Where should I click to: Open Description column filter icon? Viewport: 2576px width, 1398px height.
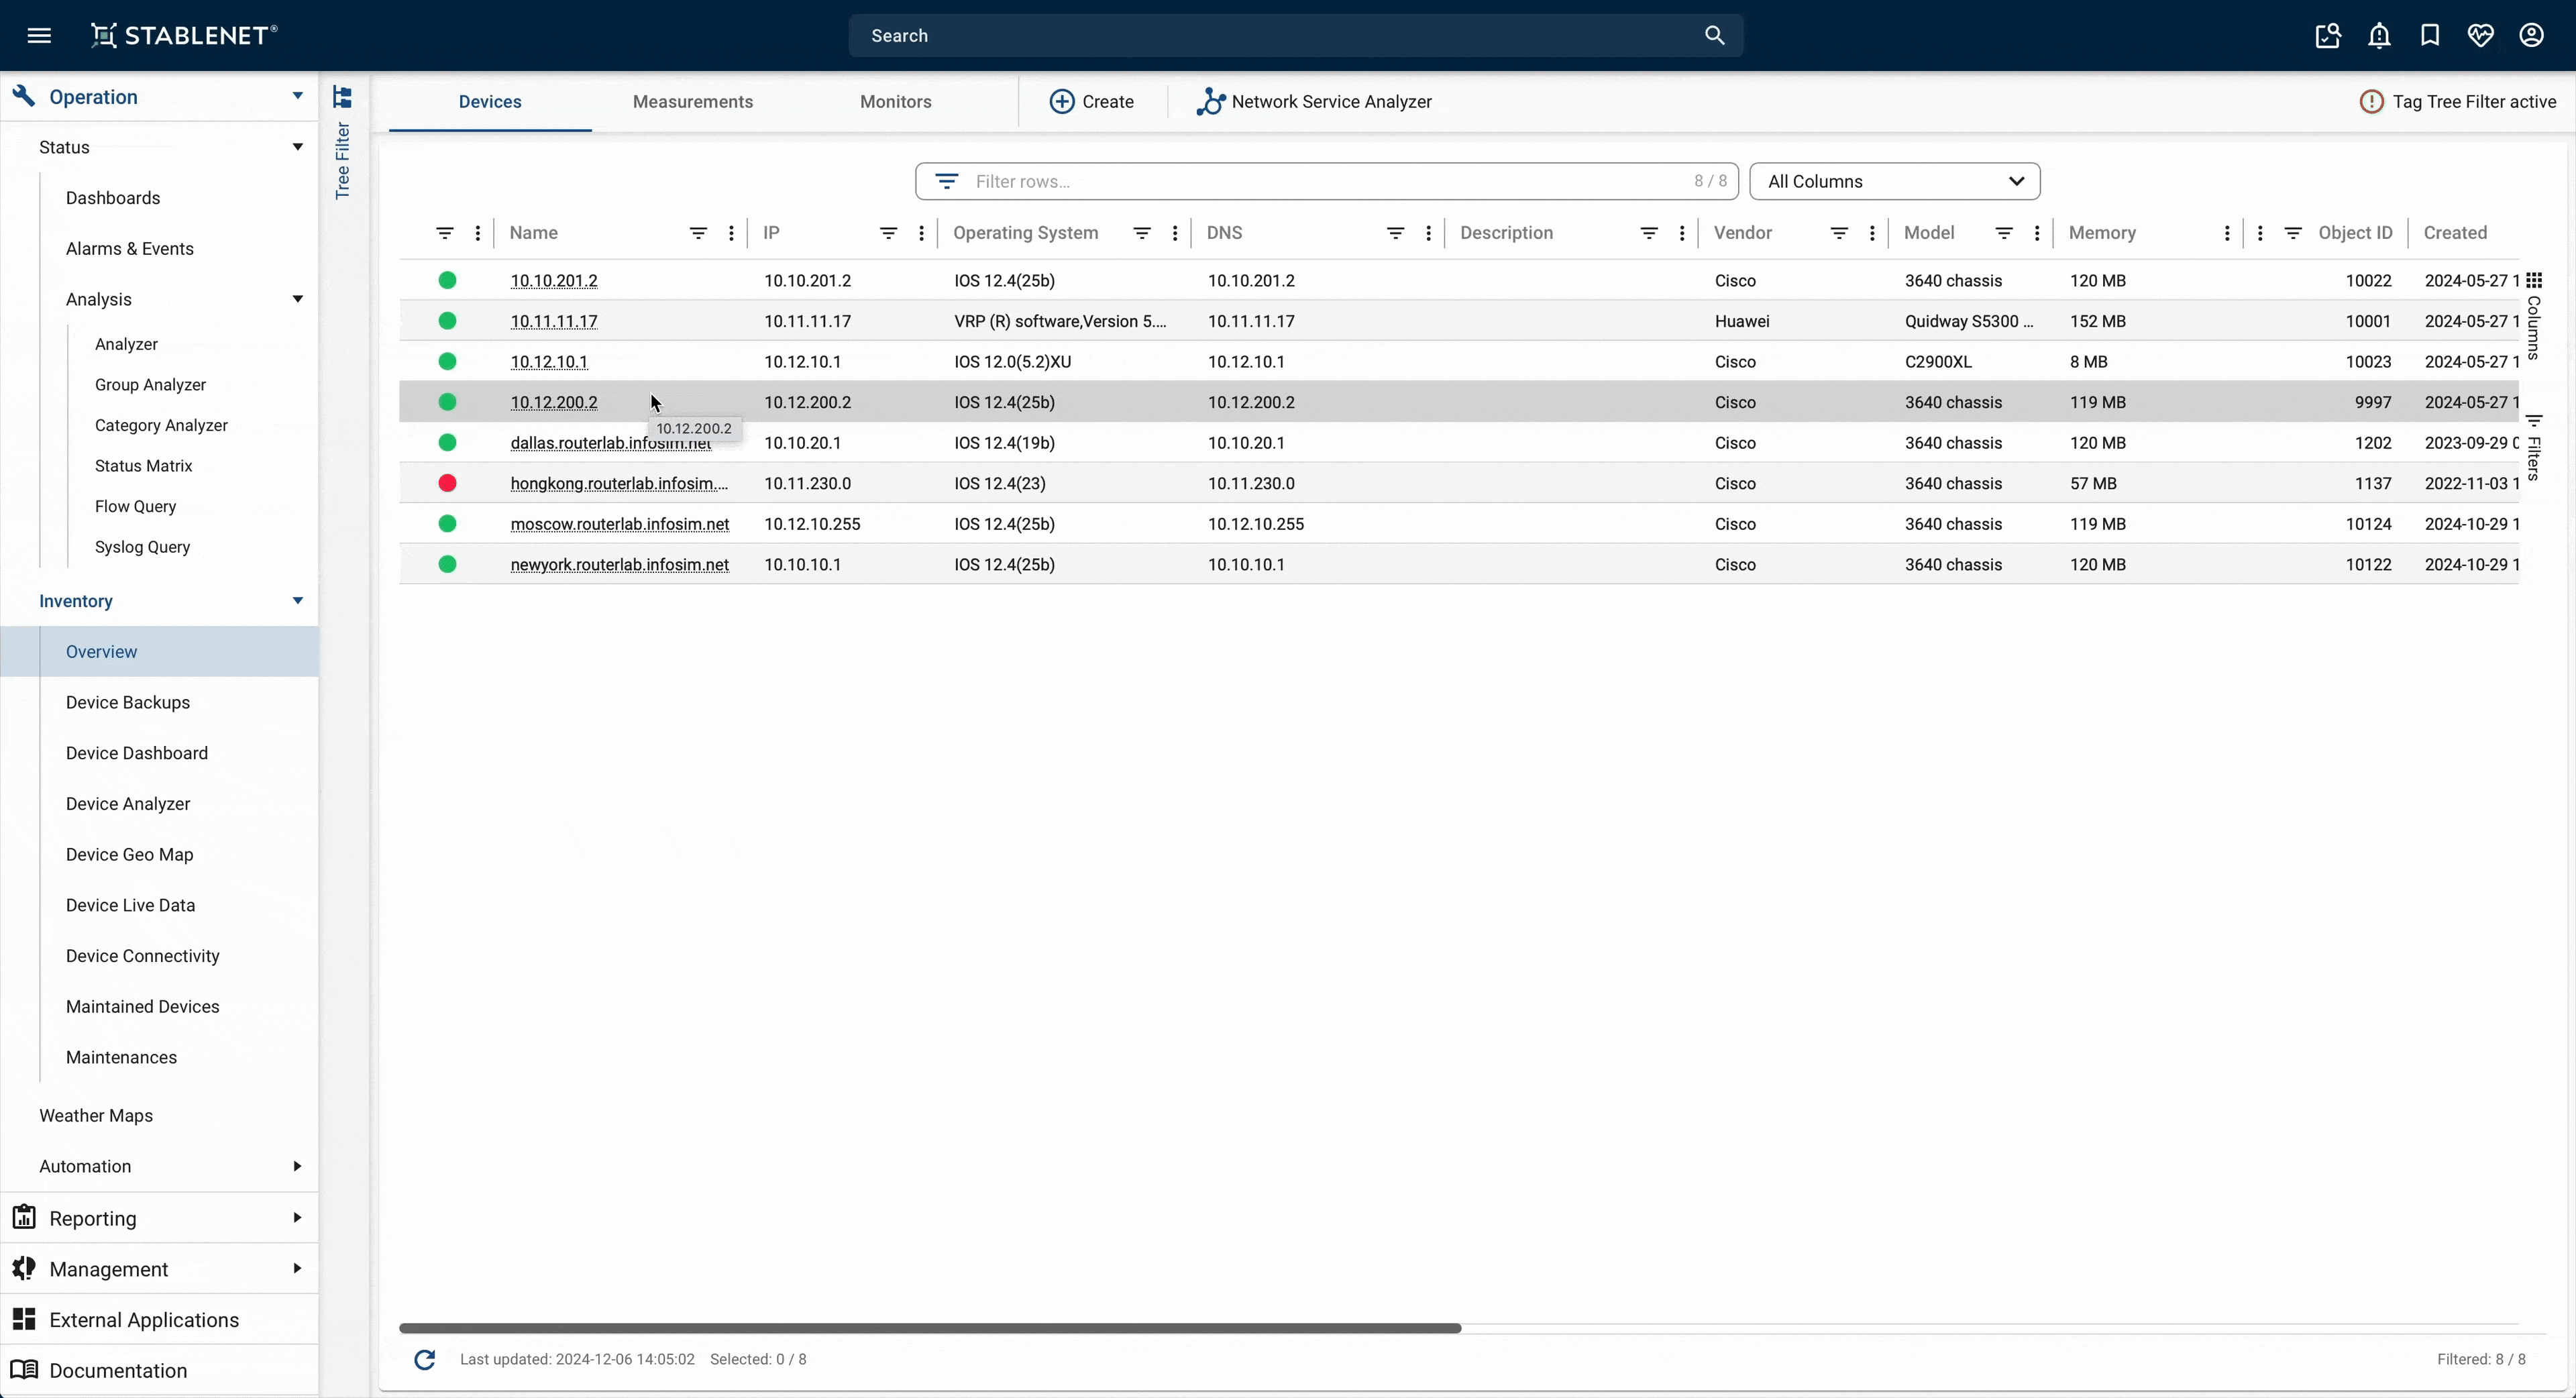pyautogui.click(x=1649, y=233)
